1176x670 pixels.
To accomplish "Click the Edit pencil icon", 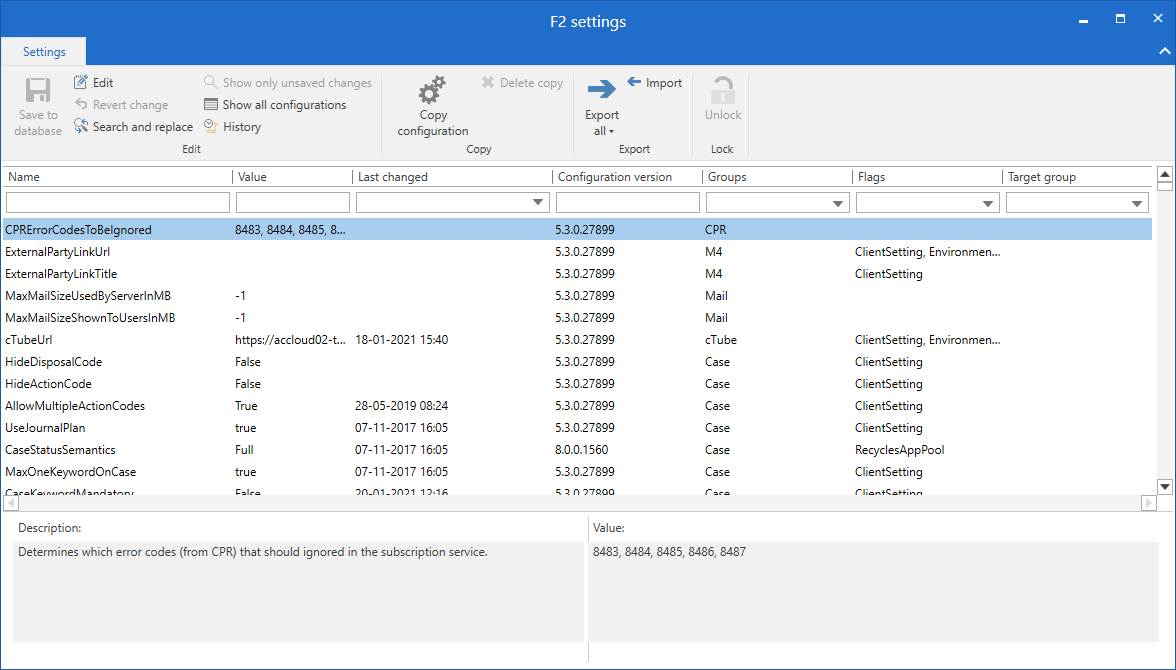I will click(81, 83).
